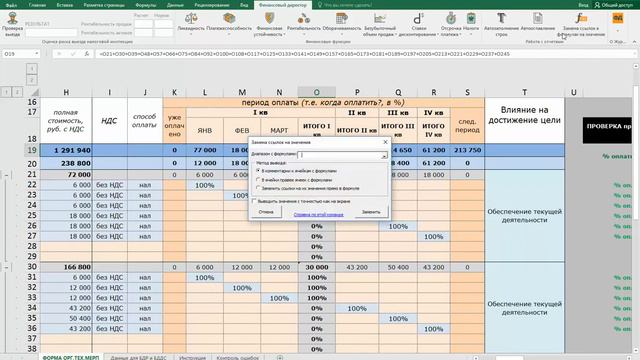Collapse the row group at row 21
Viewport: 640px width, 360px height.
coord(7,175)
